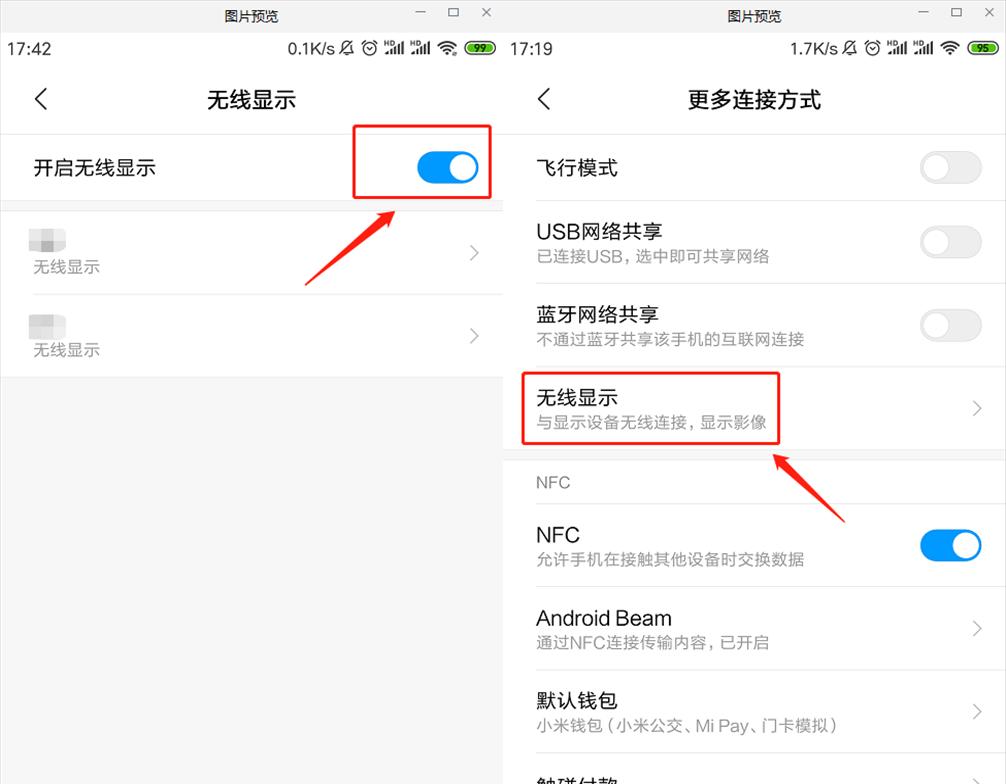Turn on the 蓝牙网络共享 switch
This screenshot has width=1006, height=784.
coord(950,325)
